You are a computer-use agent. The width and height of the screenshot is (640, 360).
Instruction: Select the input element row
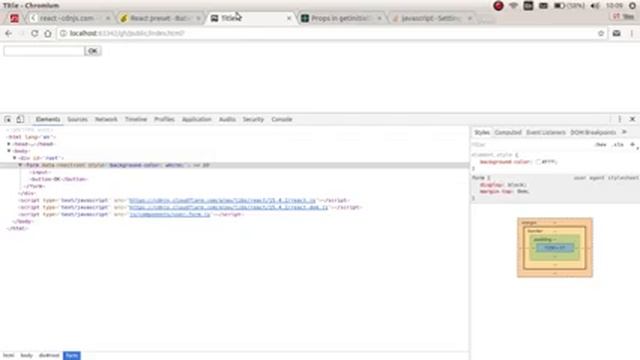pos(40,172)
